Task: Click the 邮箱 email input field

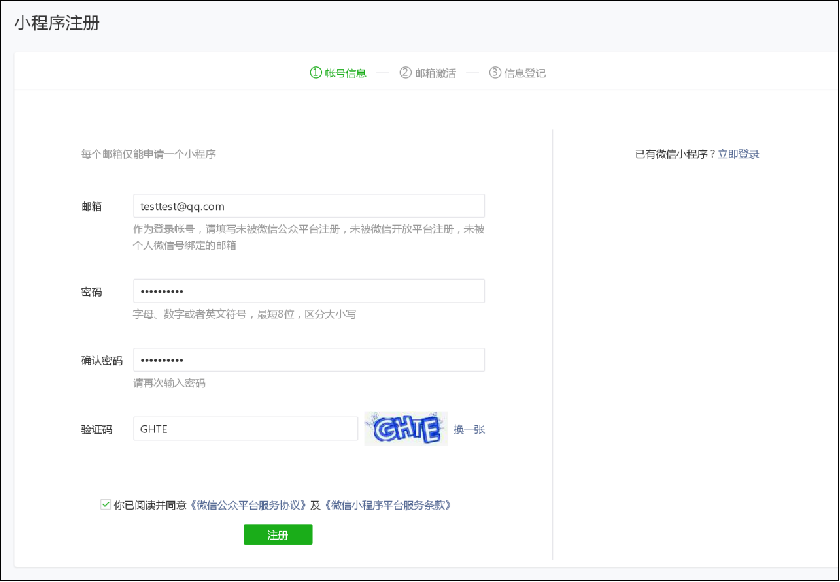Action: coord(309,206)
